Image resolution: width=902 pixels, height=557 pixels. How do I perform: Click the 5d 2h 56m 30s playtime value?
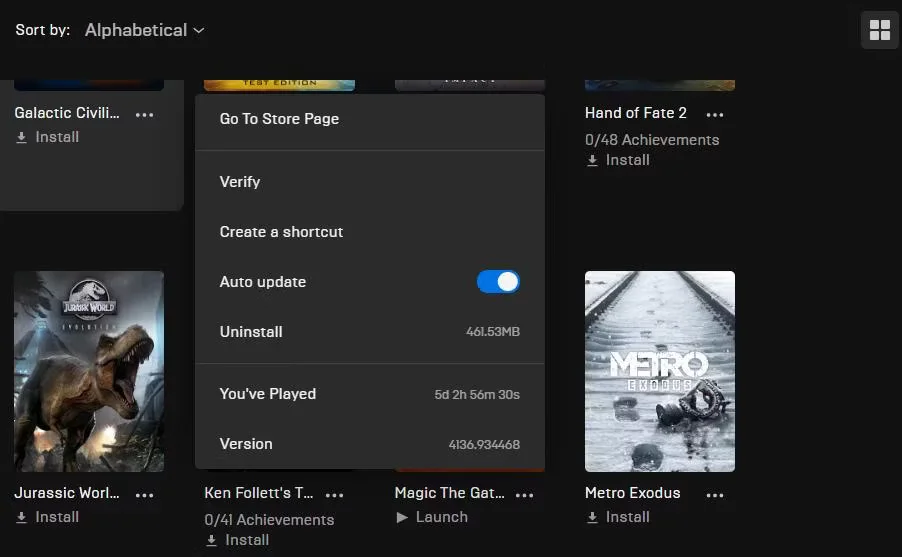(x=477, y=394)
